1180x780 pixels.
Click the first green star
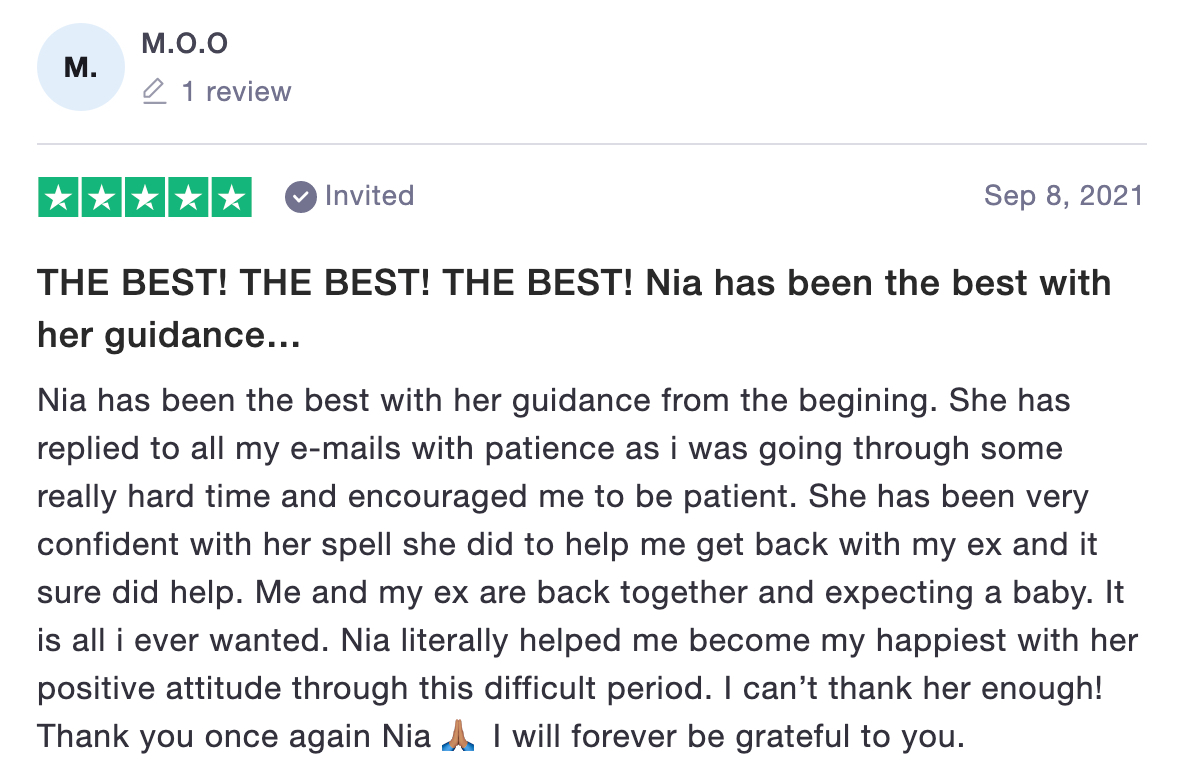58,197
